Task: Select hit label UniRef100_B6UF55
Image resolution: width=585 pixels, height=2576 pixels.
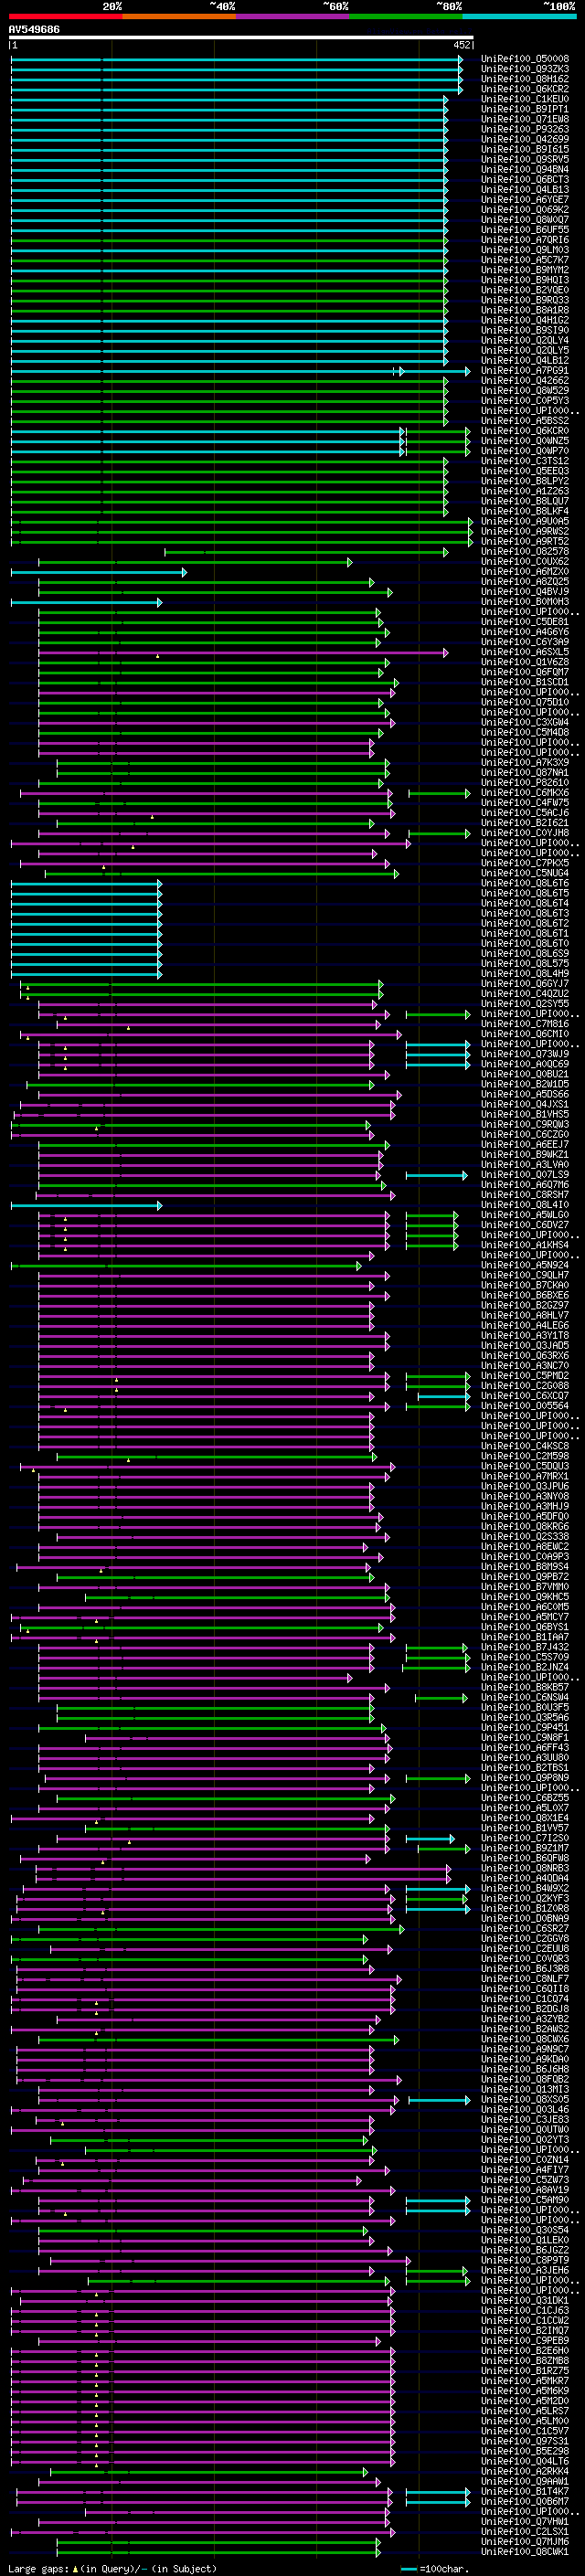Action: pos(524,230)
